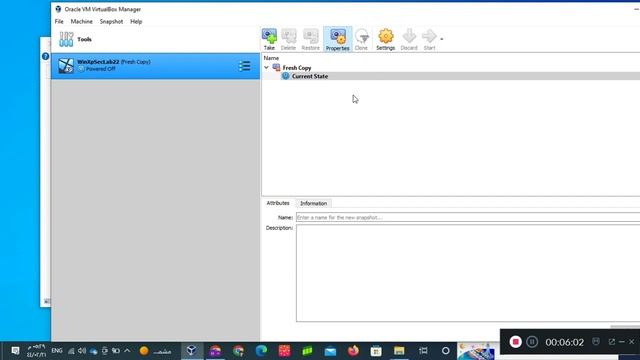Click the Name column header
This screenshot has height=360, width=640.
[x=271, y=58]
